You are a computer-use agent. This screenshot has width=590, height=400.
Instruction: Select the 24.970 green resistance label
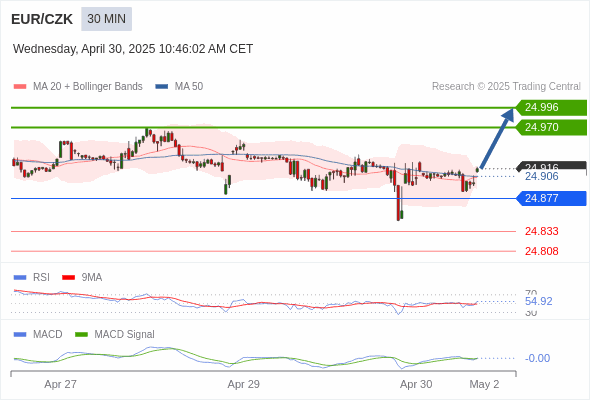point(551,127)
